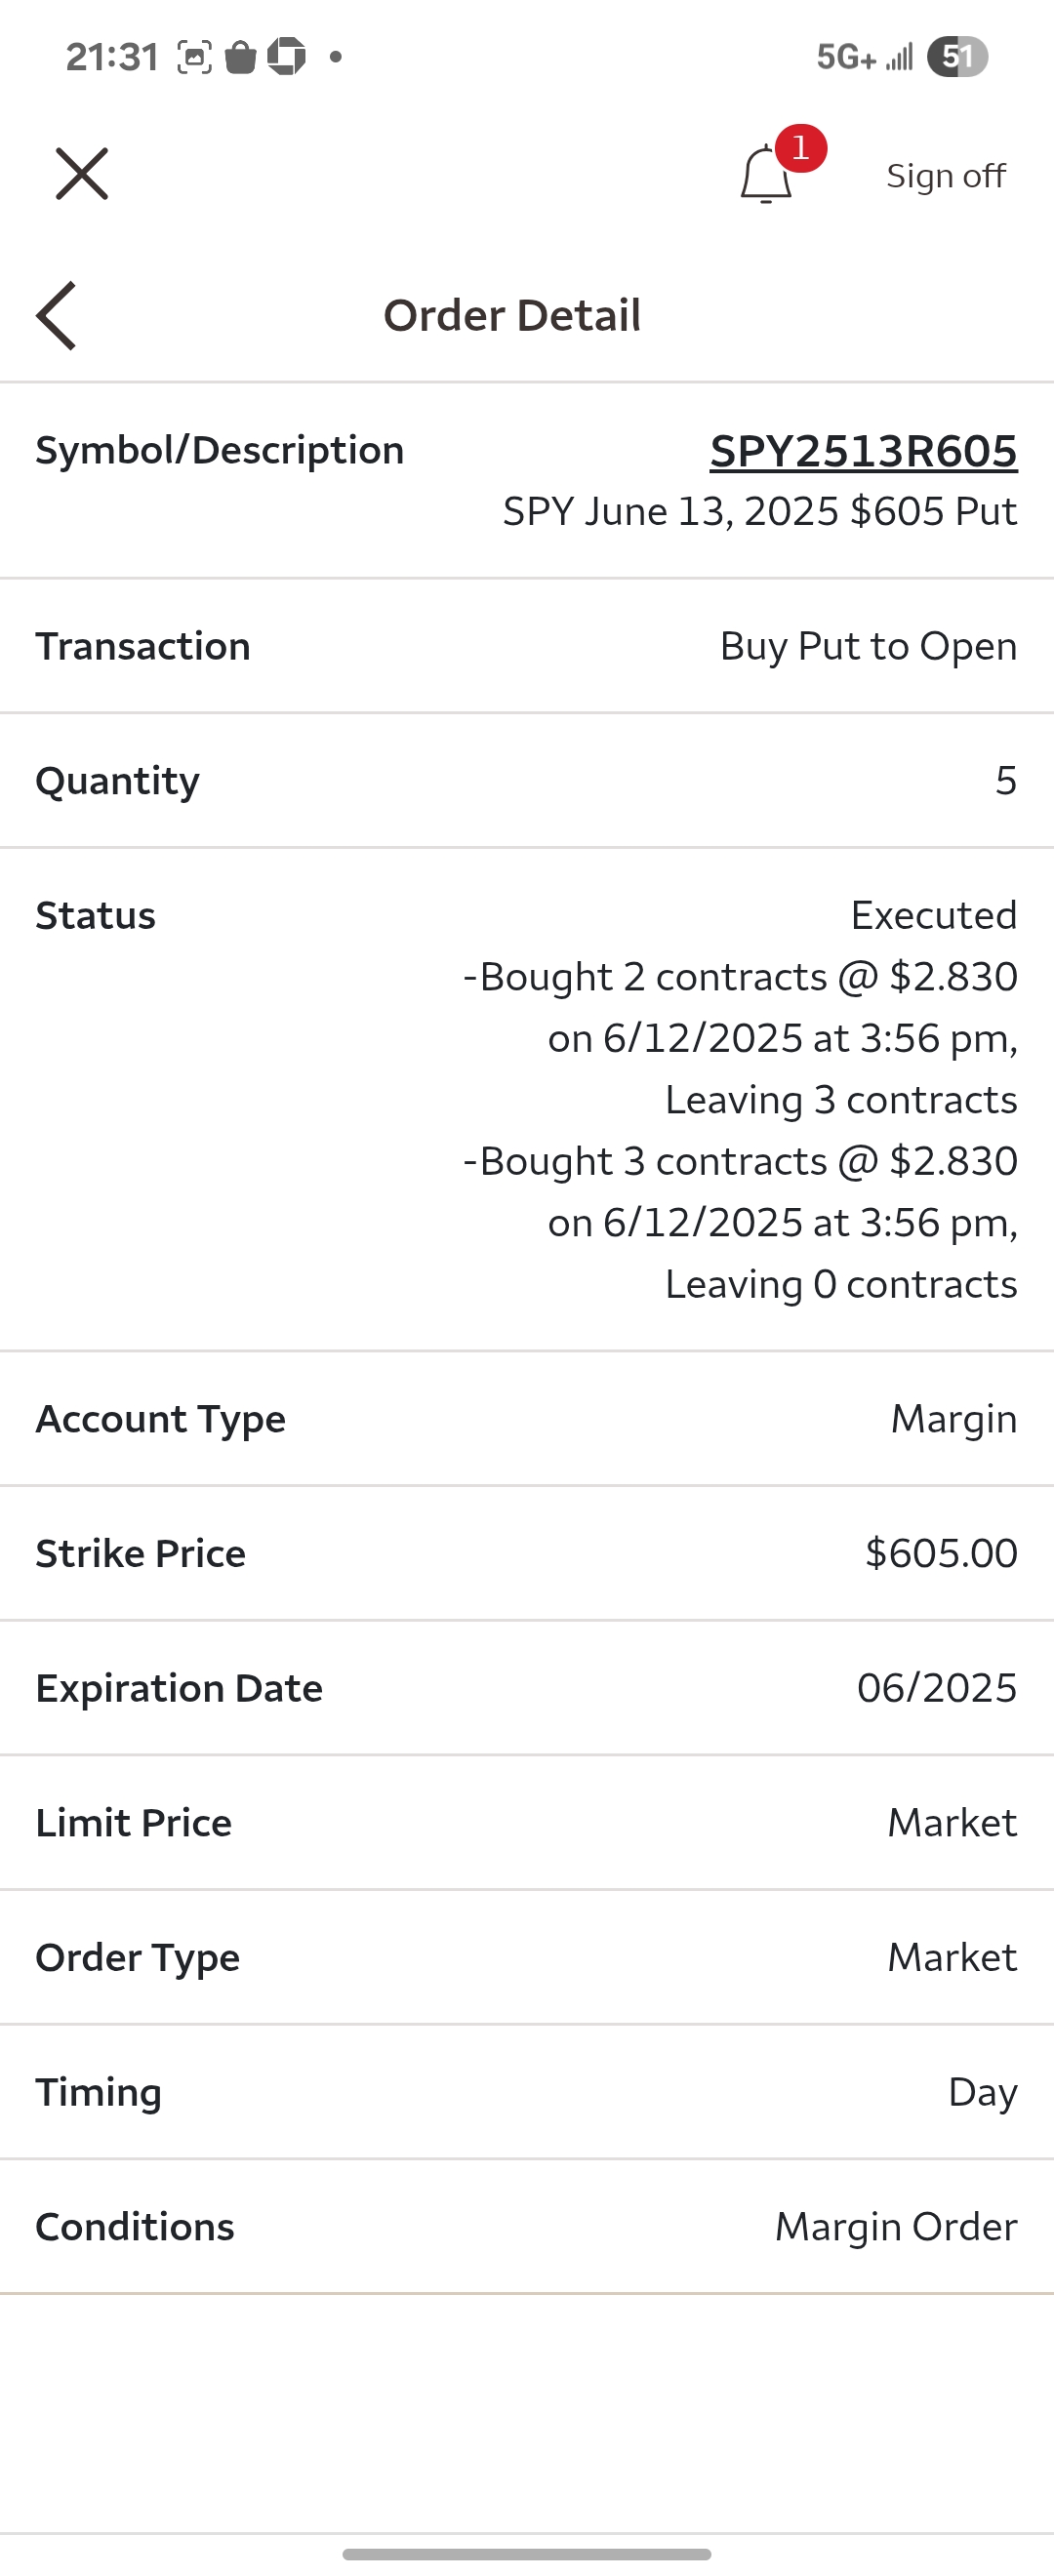This screenshot has height=2576, width=1054.
Task: Select the Conditions Margin Order row
Action: click(x=527, y=2227)
